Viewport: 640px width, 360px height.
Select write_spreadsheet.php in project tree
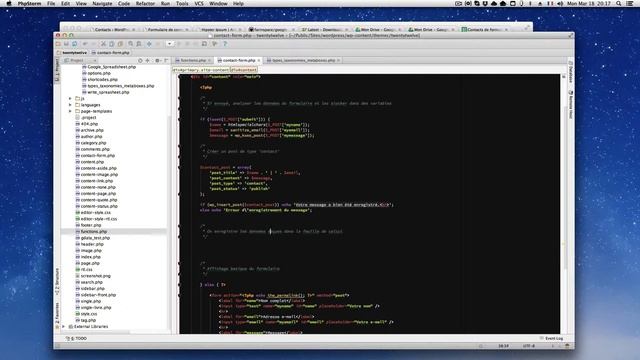point(108,92)
